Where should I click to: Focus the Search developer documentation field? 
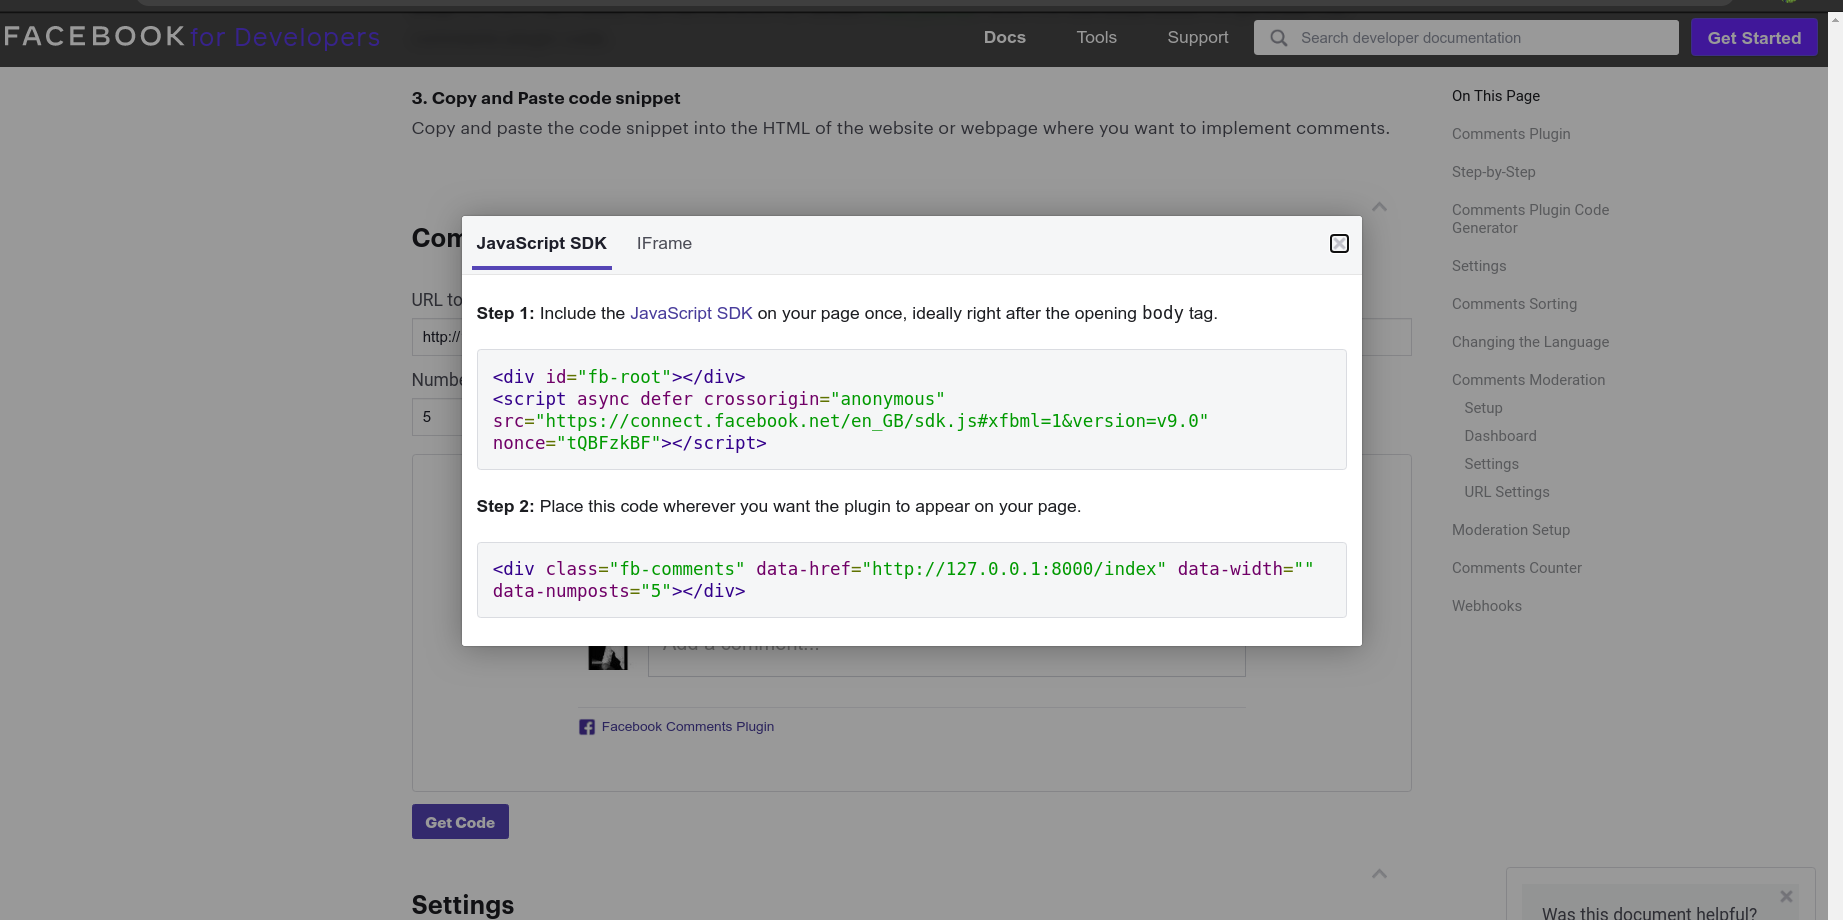pyautogui.click(x=1466, y=38)
